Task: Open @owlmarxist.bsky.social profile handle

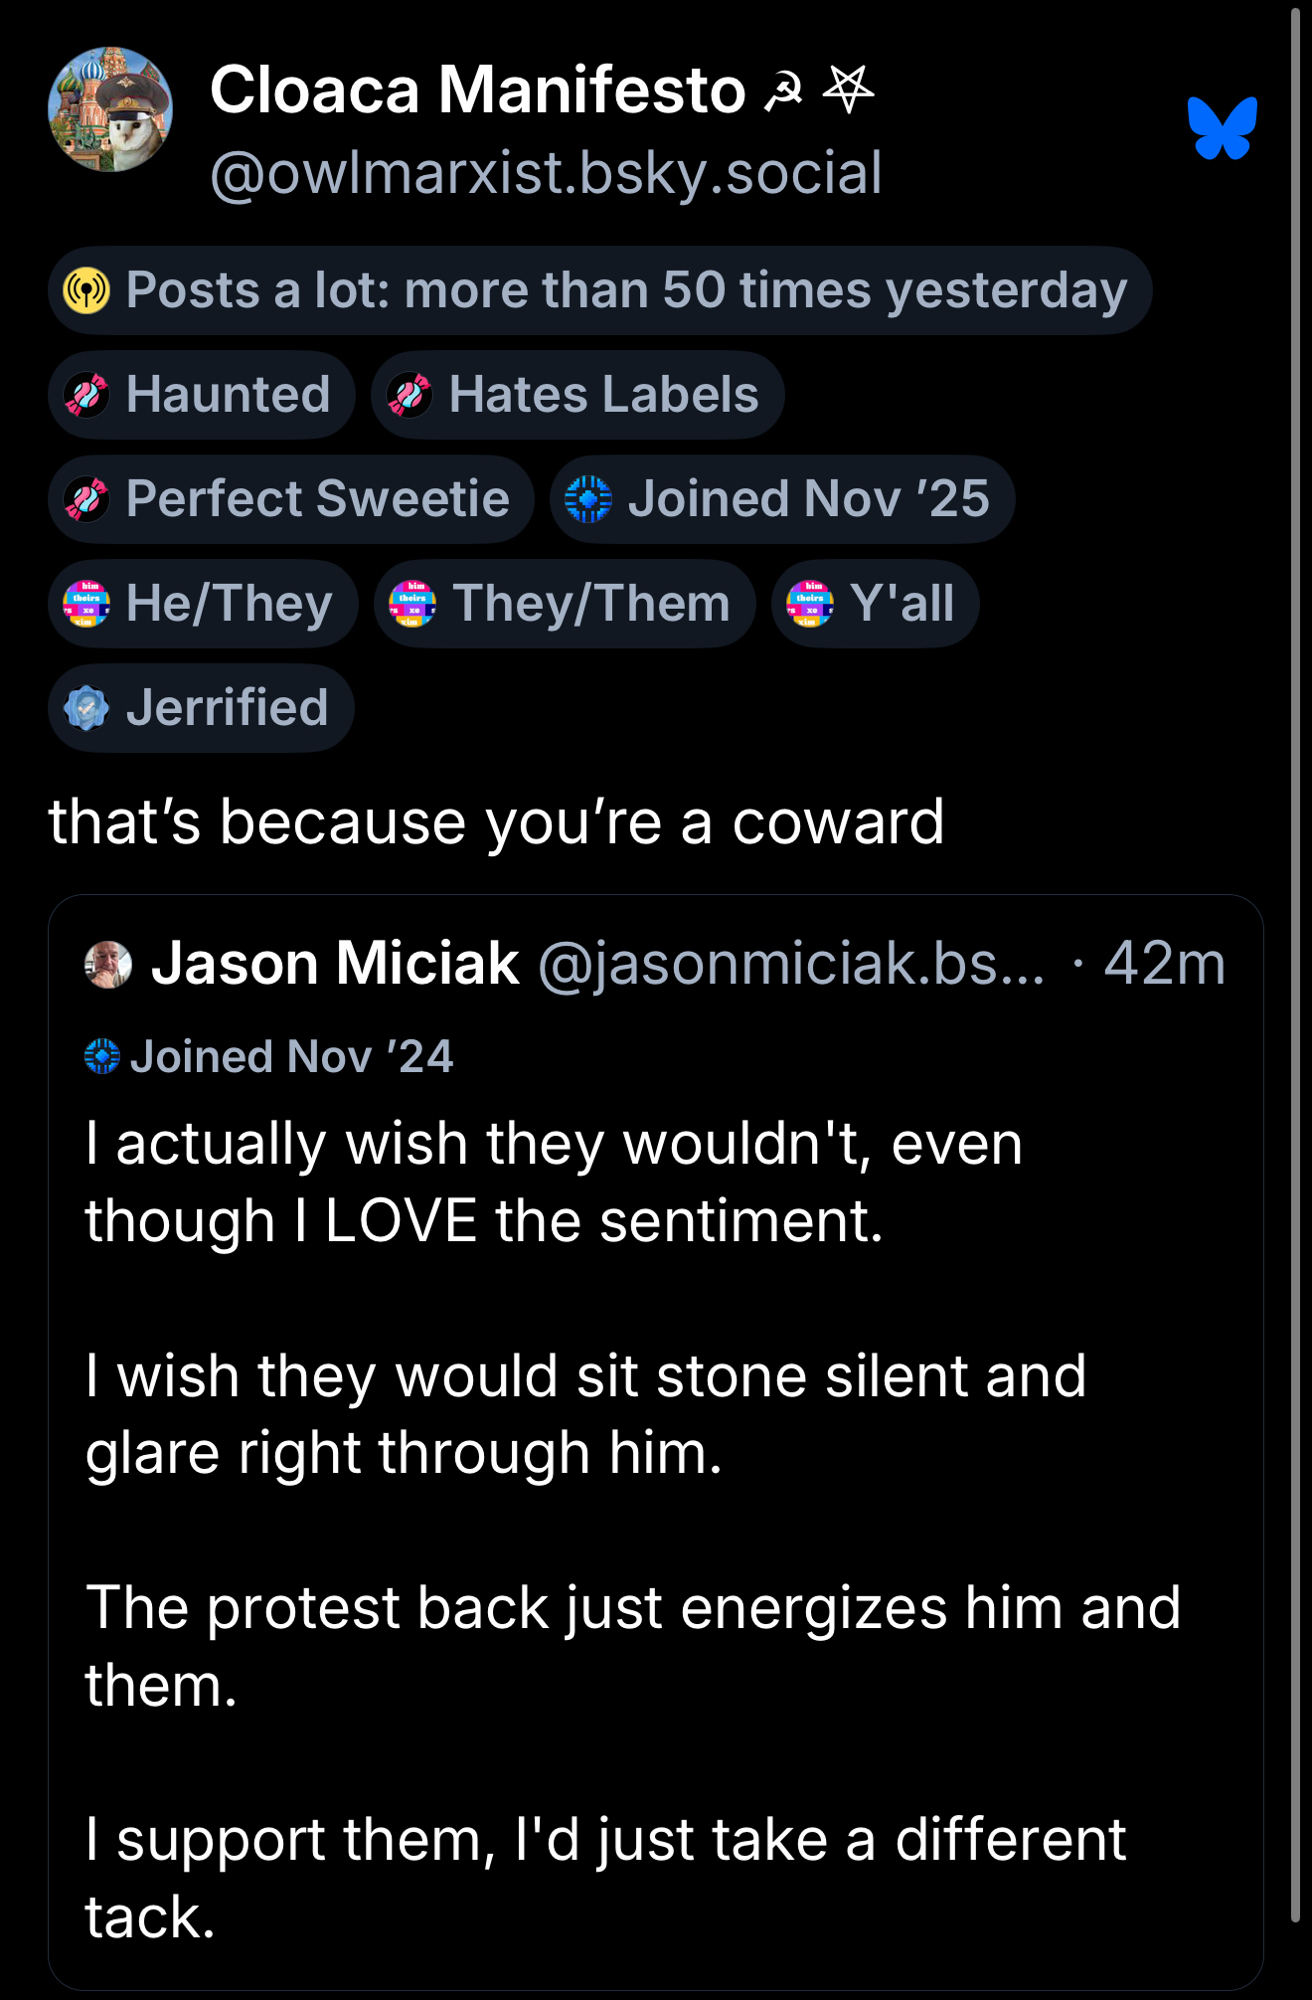Action: [546, 173]
